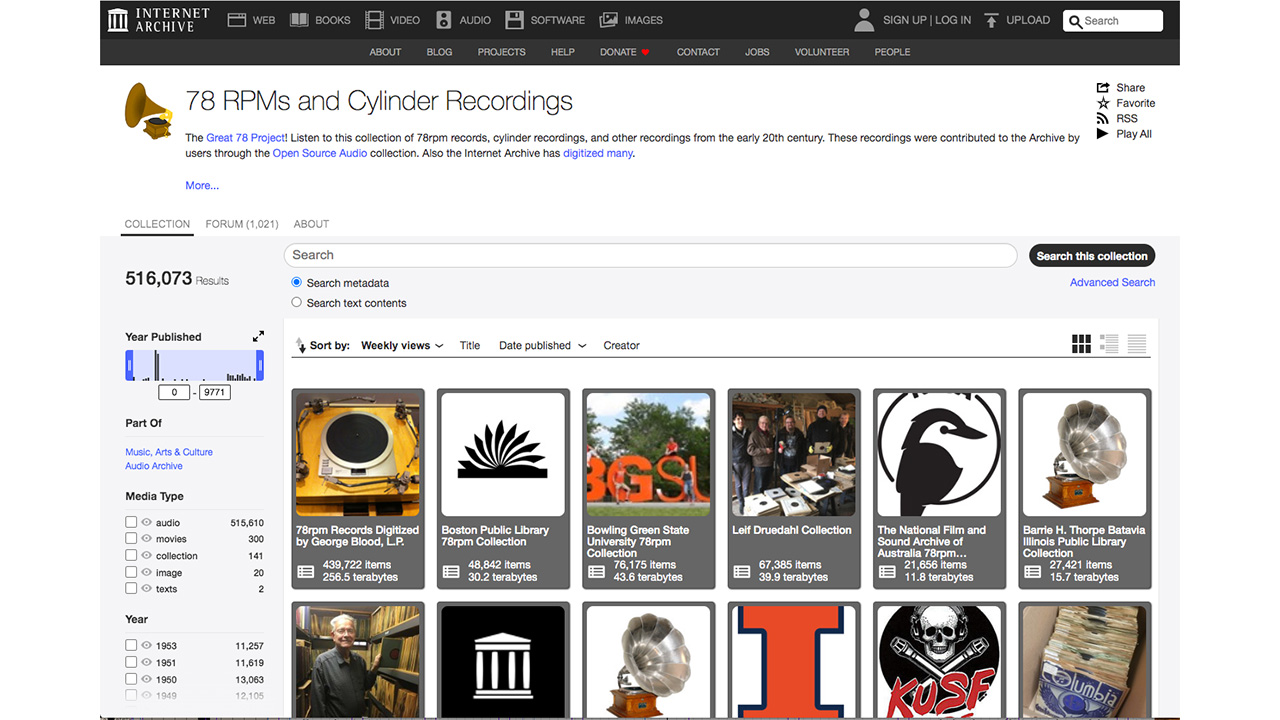Check the audio media type box

click(131, 522)
